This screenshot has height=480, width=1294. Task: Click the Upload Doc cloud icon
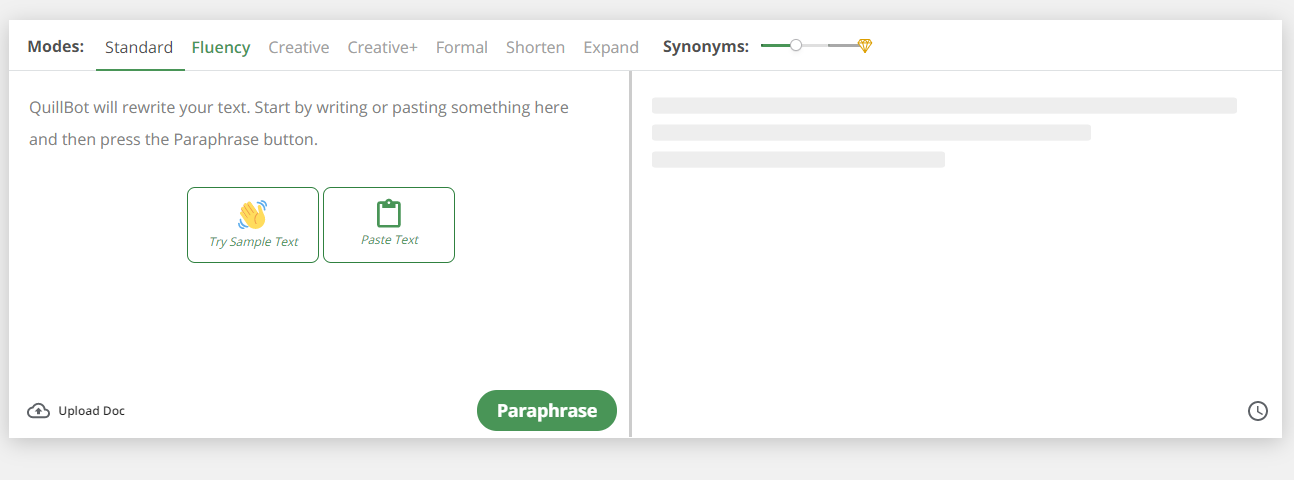click(39, 411)
